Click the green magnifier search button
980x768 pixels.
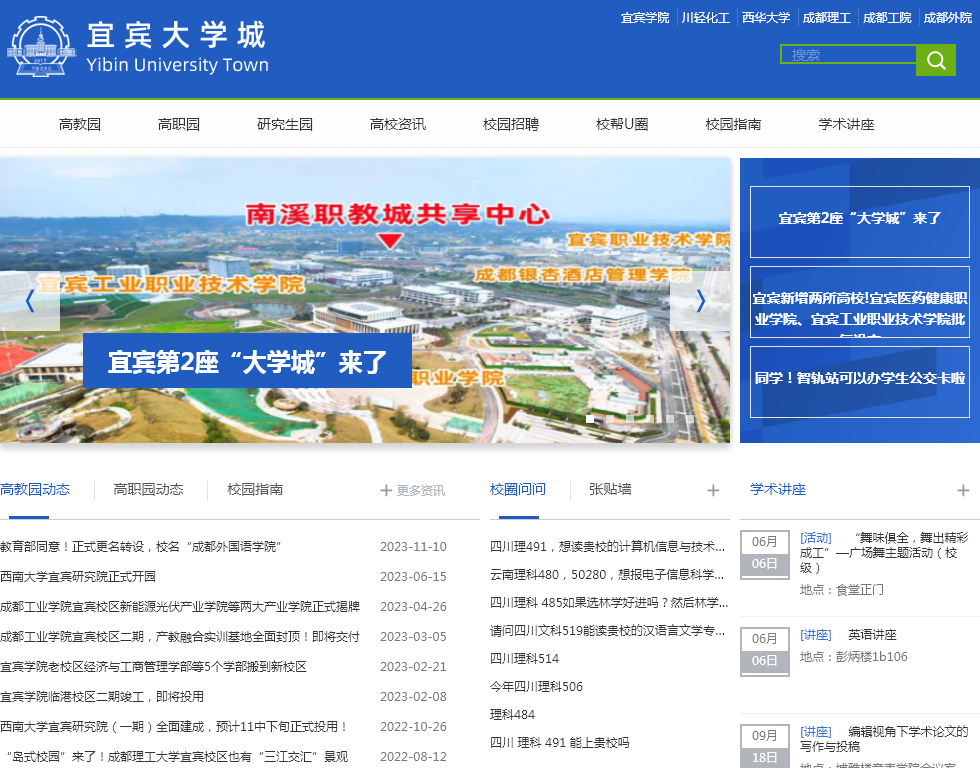[x=936, y=60]
